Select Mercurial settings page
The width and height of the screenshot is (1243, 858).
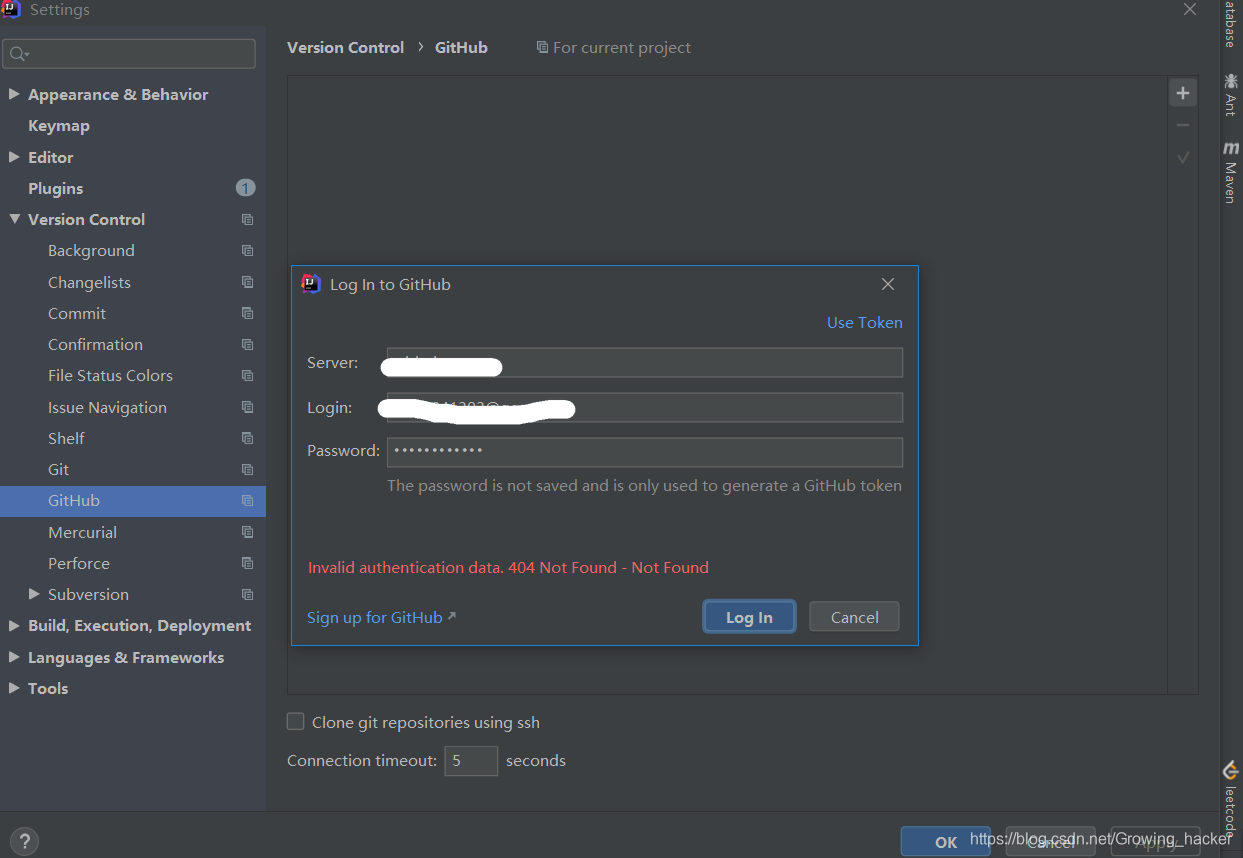click(x=82, y=532)
